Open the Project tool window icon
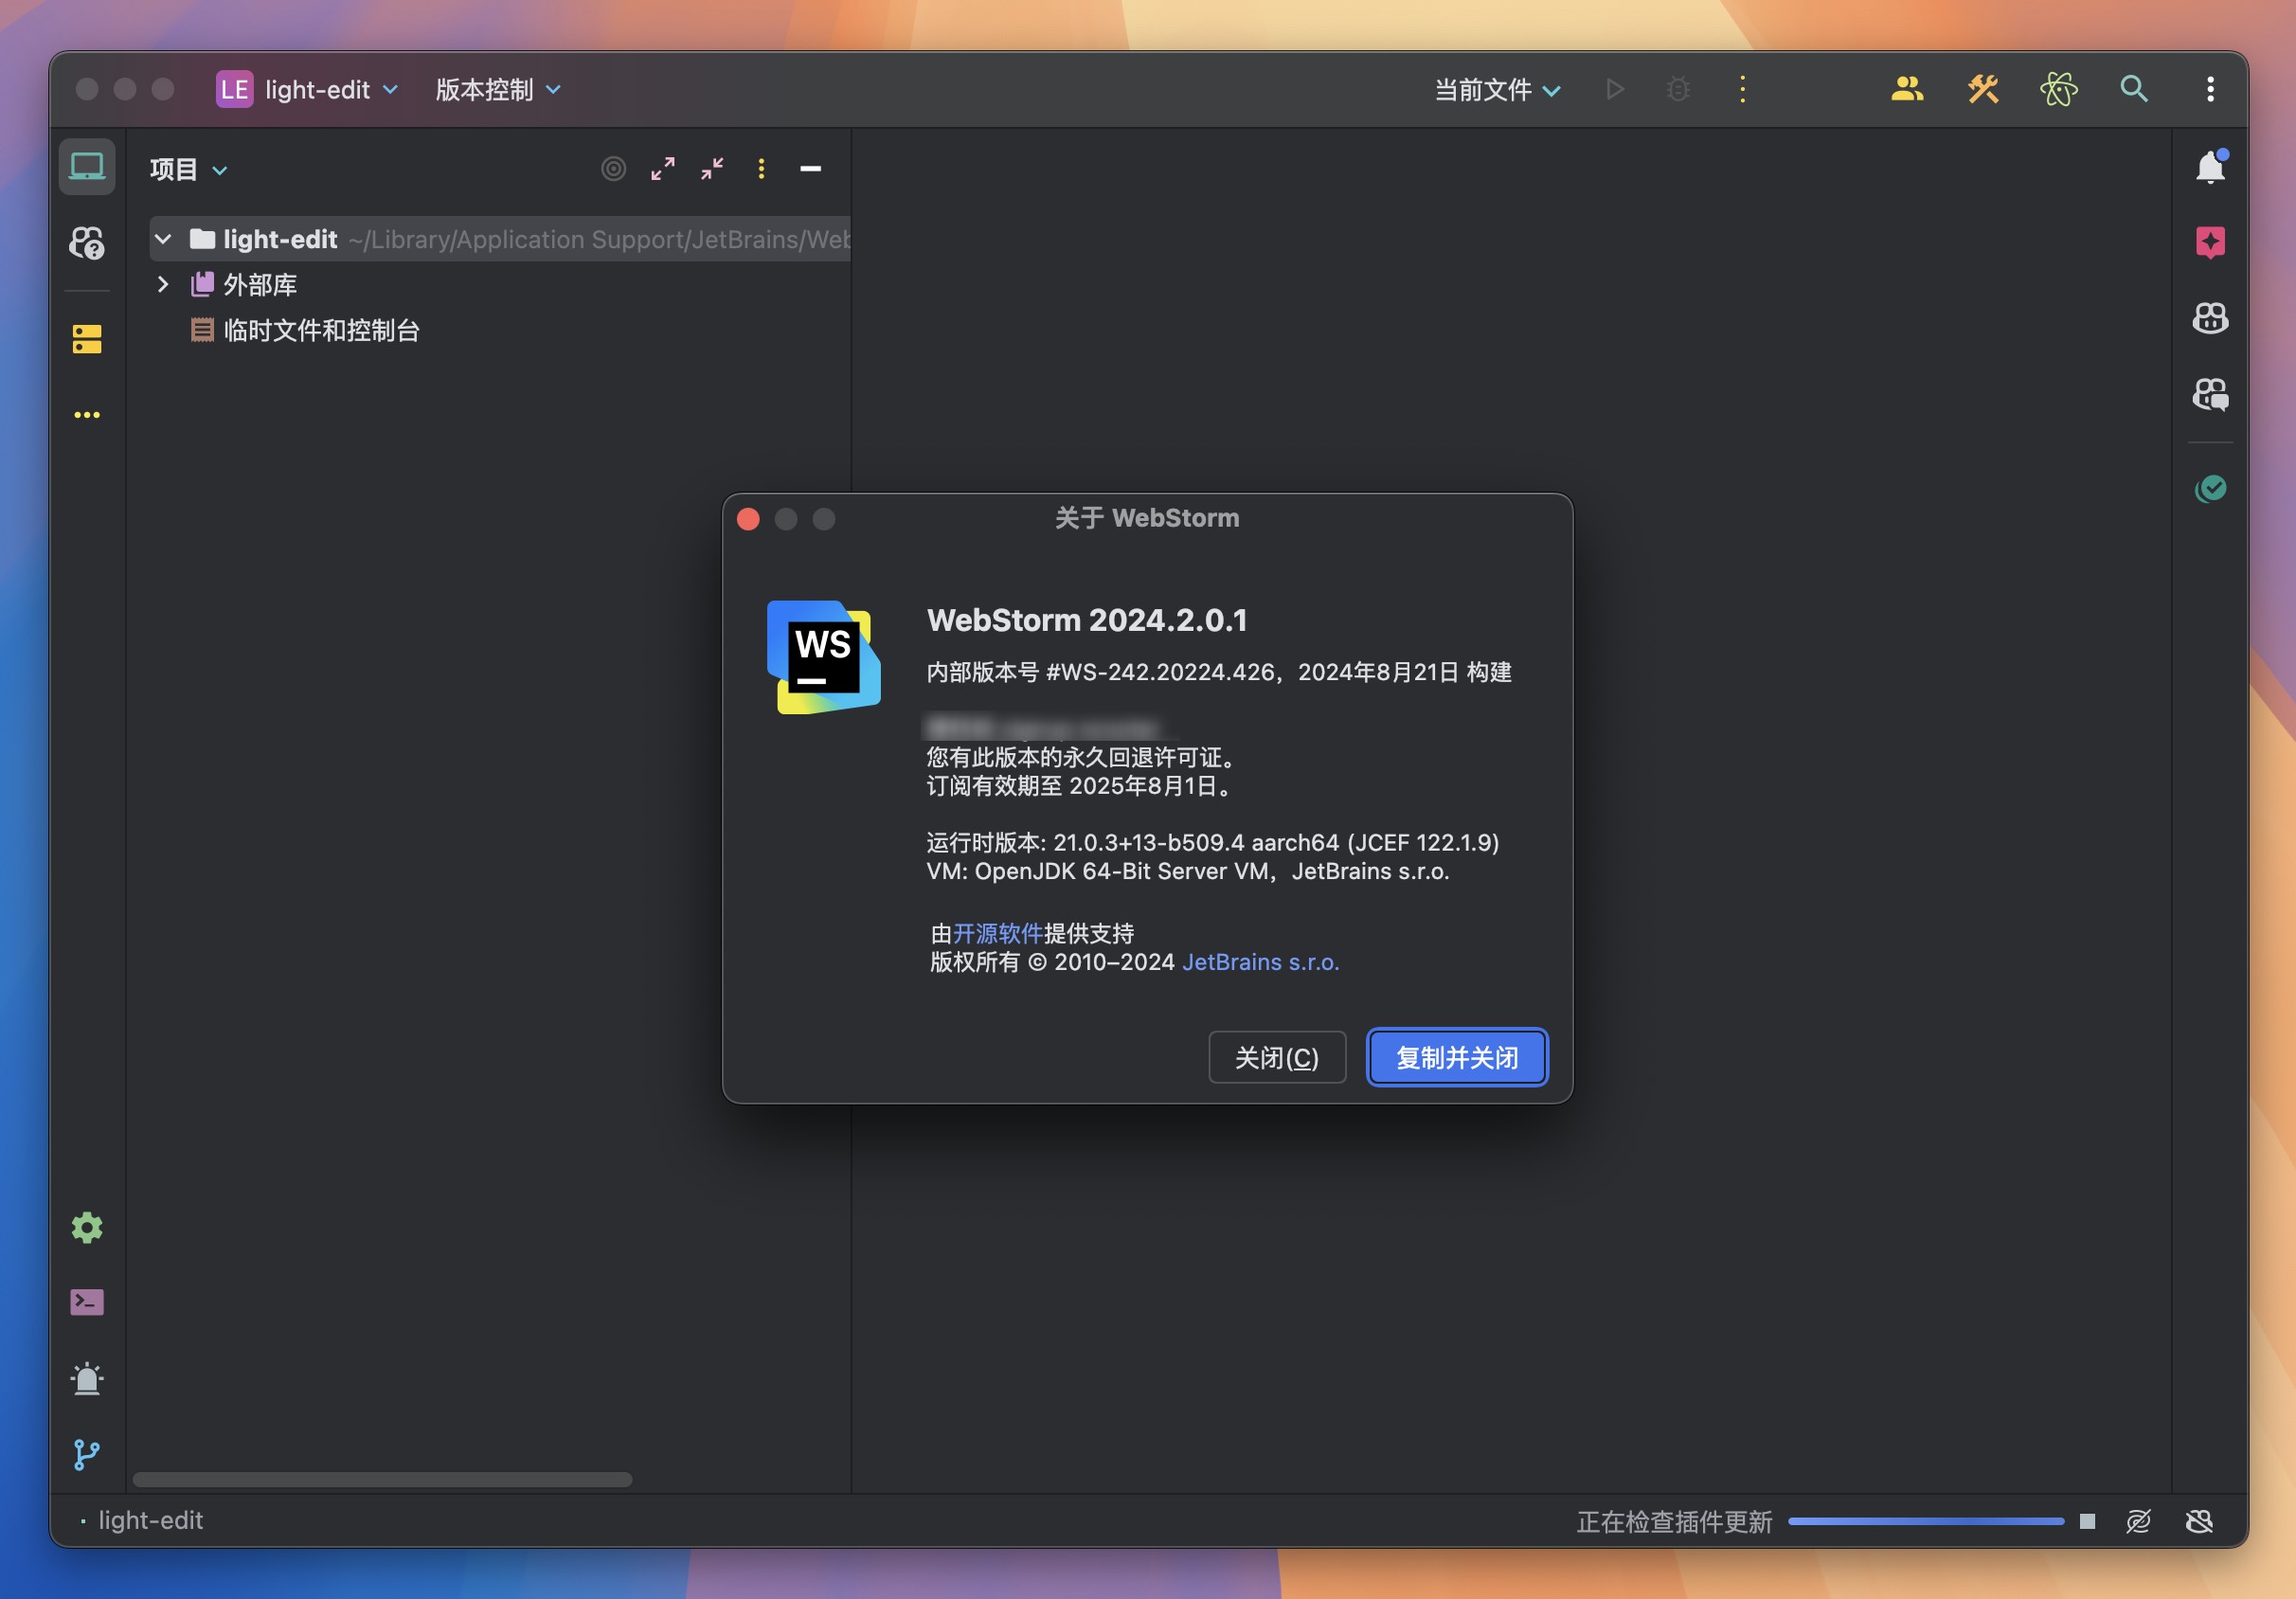The height and width of the screenshot is (1599, 2296). click(87, 167)
